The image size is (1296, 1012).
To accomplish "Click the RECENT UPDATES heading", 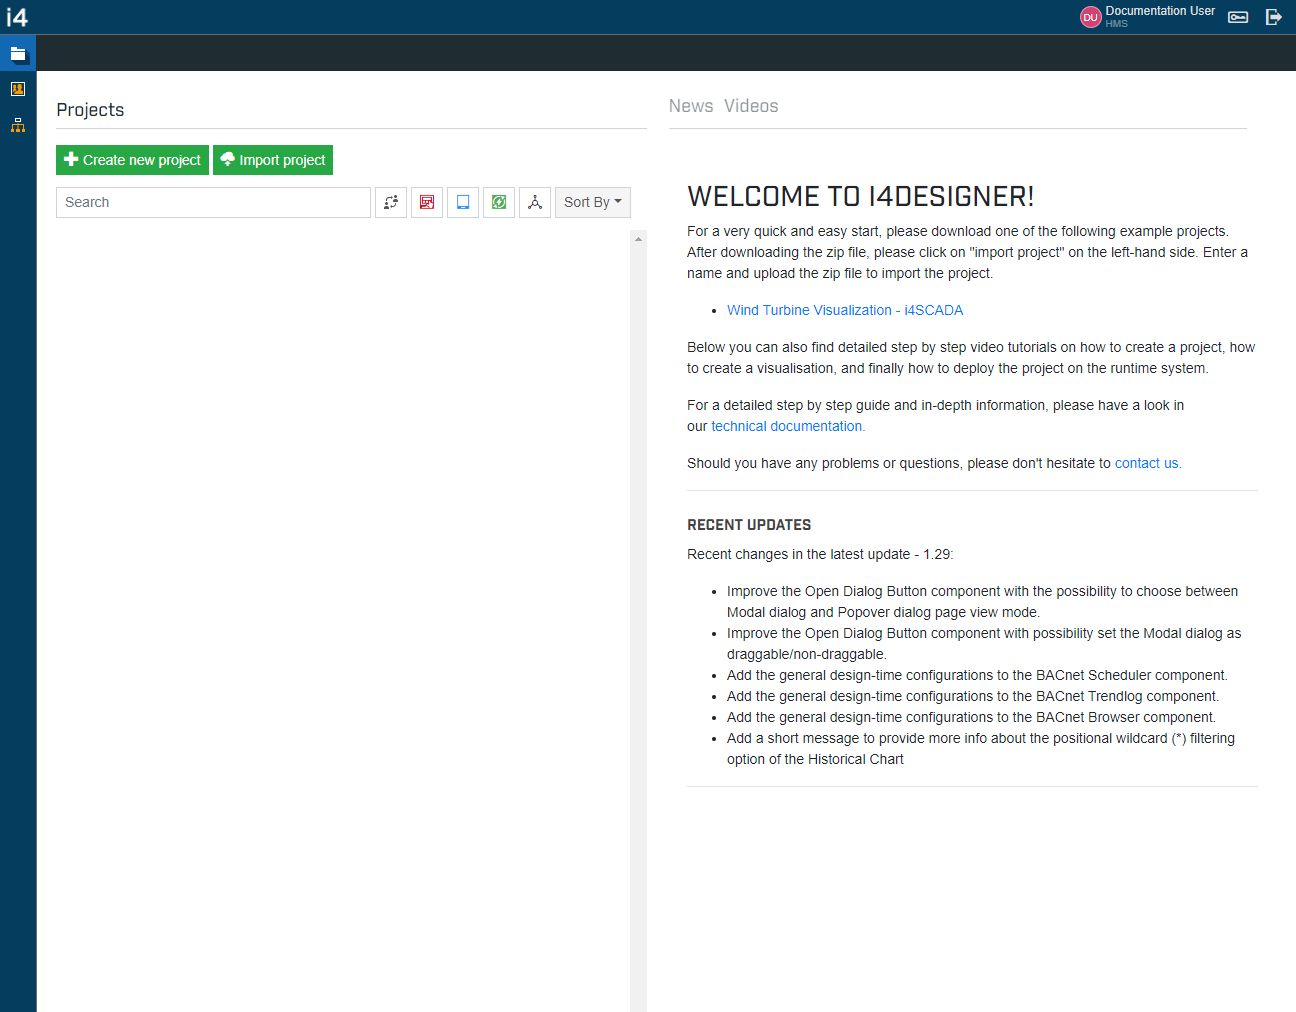I will [749, 525].
